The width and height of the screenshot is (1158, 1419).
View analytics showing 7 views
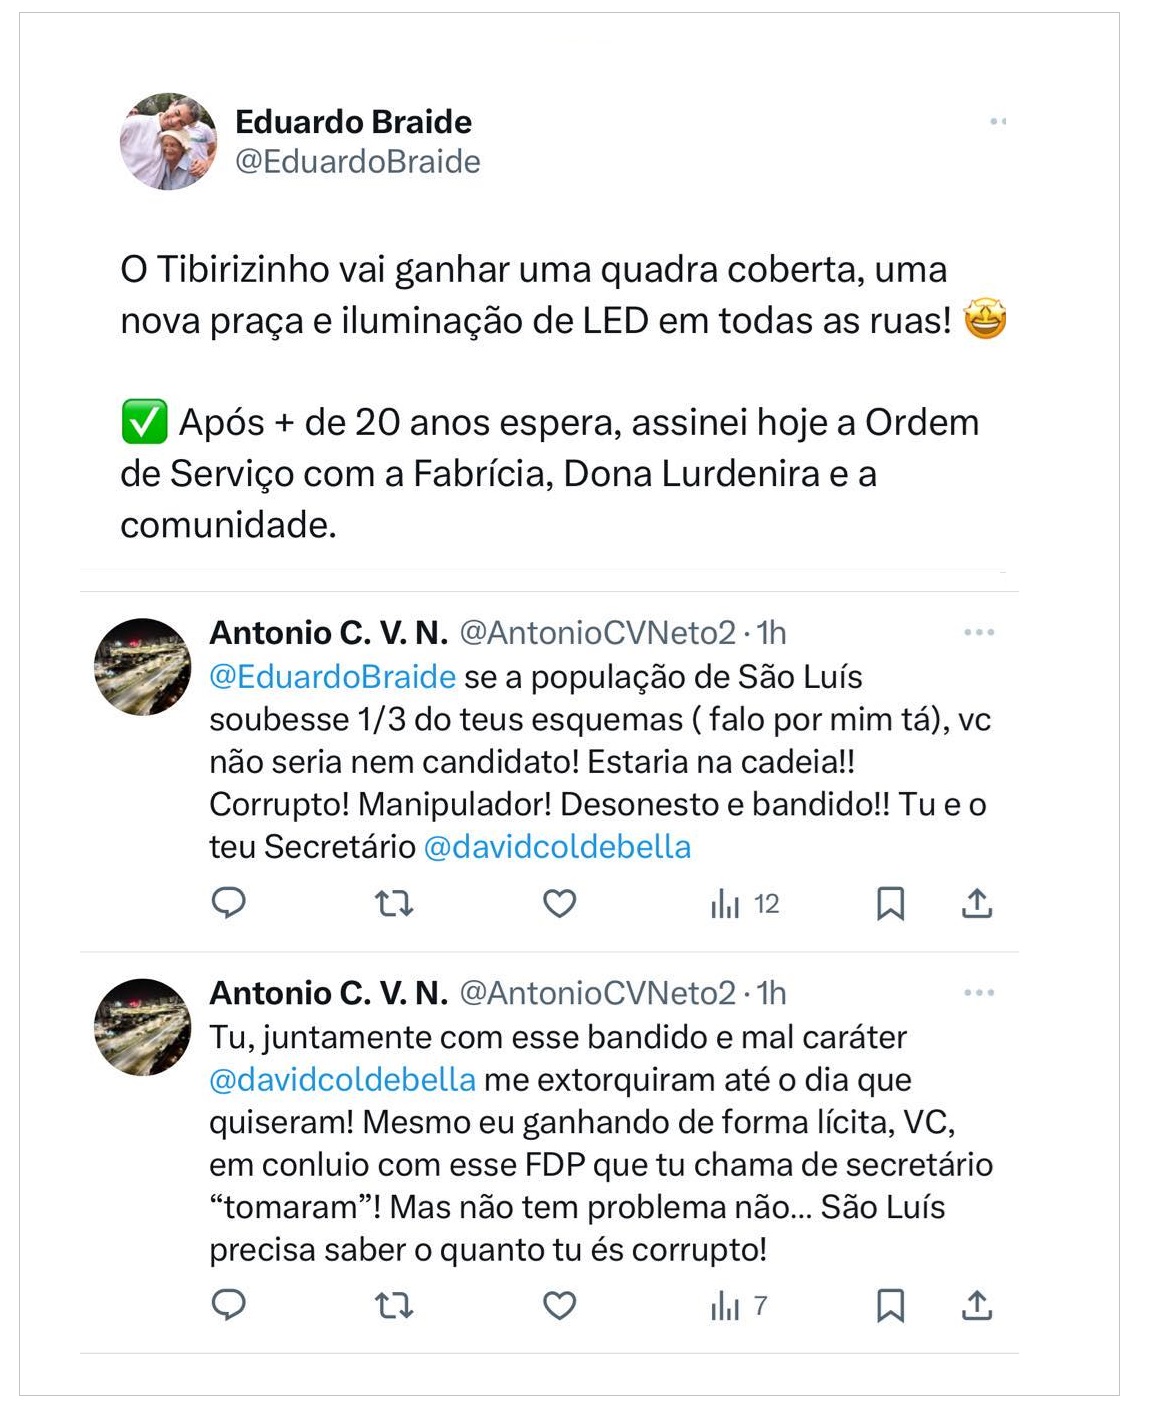738,1306
